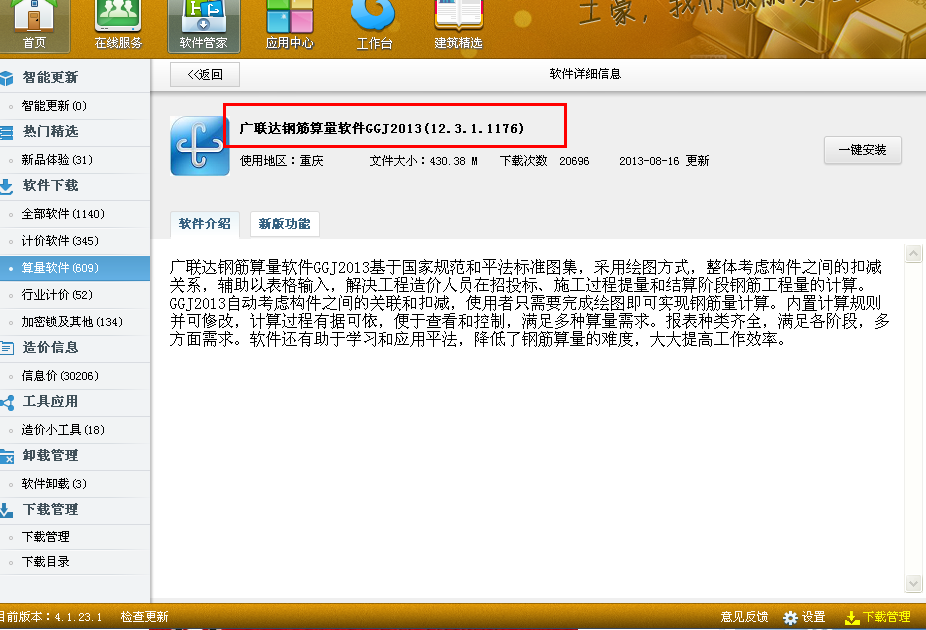Click the 2013-08-16 更新 text
This screenshot has width=926, height=630.
point(664,161)
